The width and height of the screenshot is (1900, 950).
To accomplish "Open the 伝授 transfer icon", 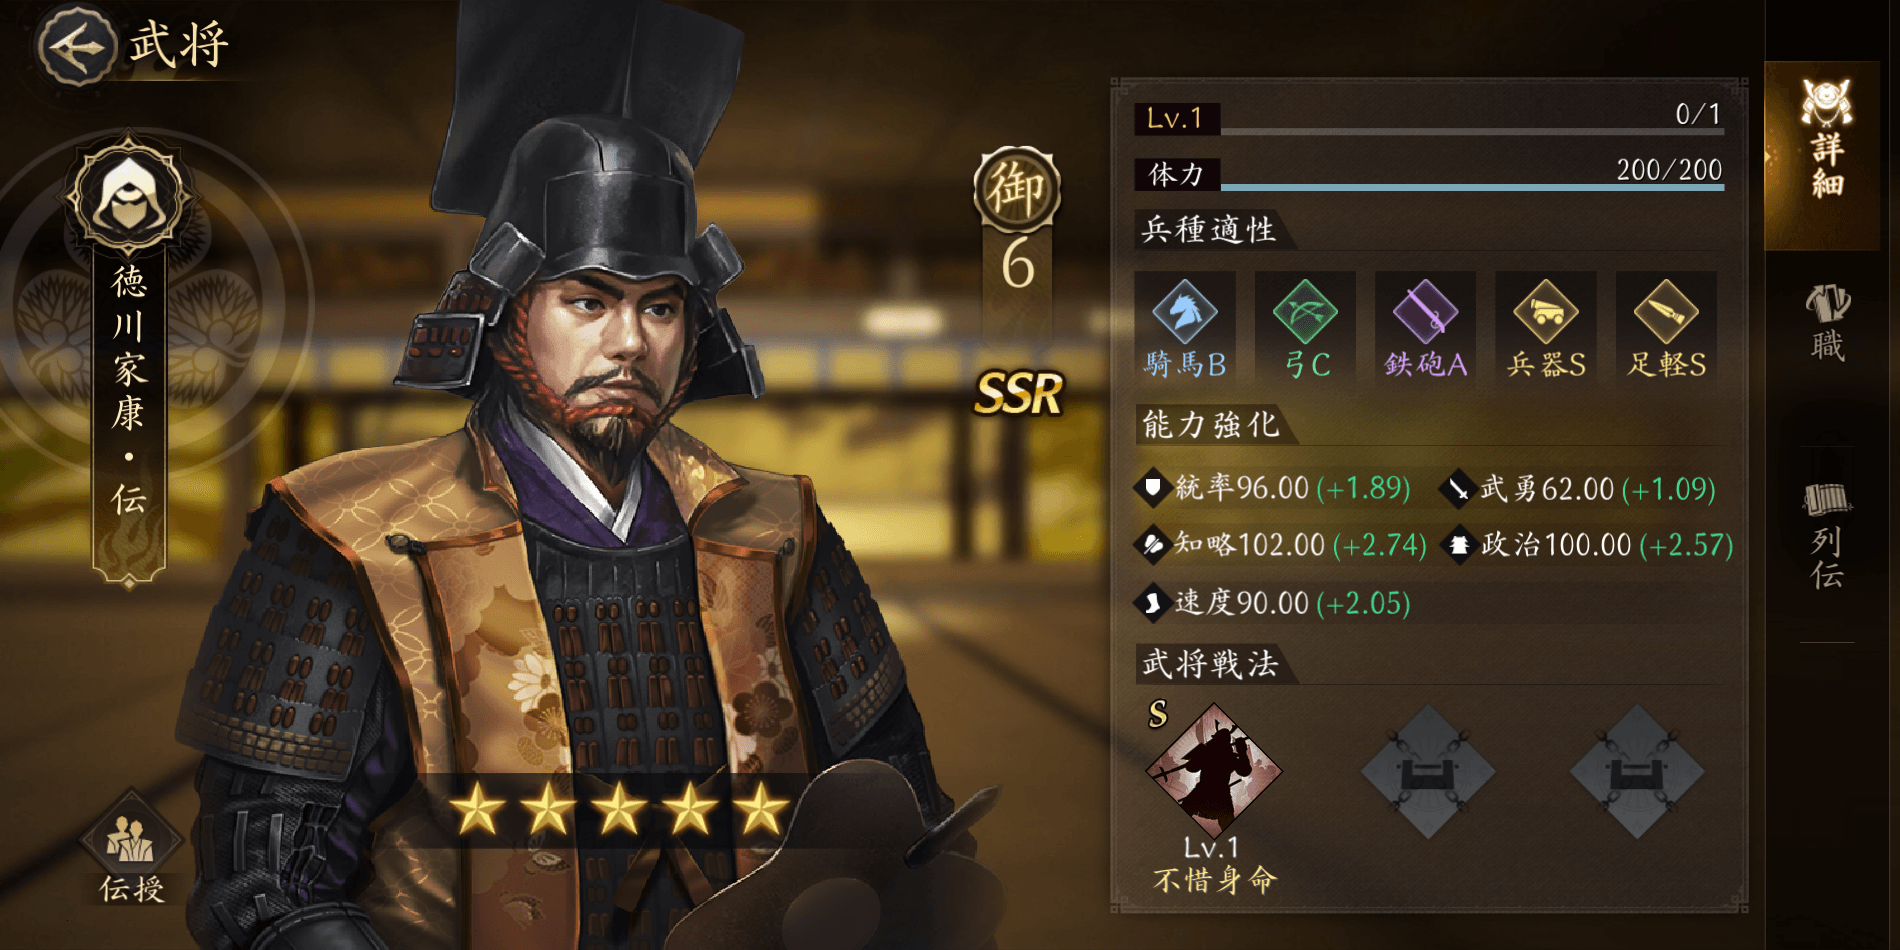I will [131, 845].
